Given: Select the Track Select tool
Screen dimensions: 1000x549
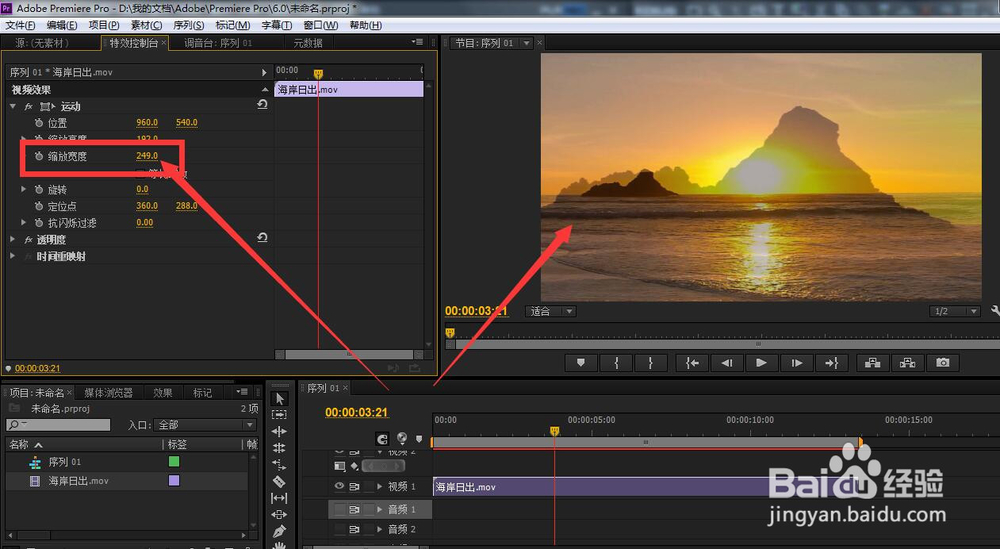Looking at the screenshot, I should (279, 414).
